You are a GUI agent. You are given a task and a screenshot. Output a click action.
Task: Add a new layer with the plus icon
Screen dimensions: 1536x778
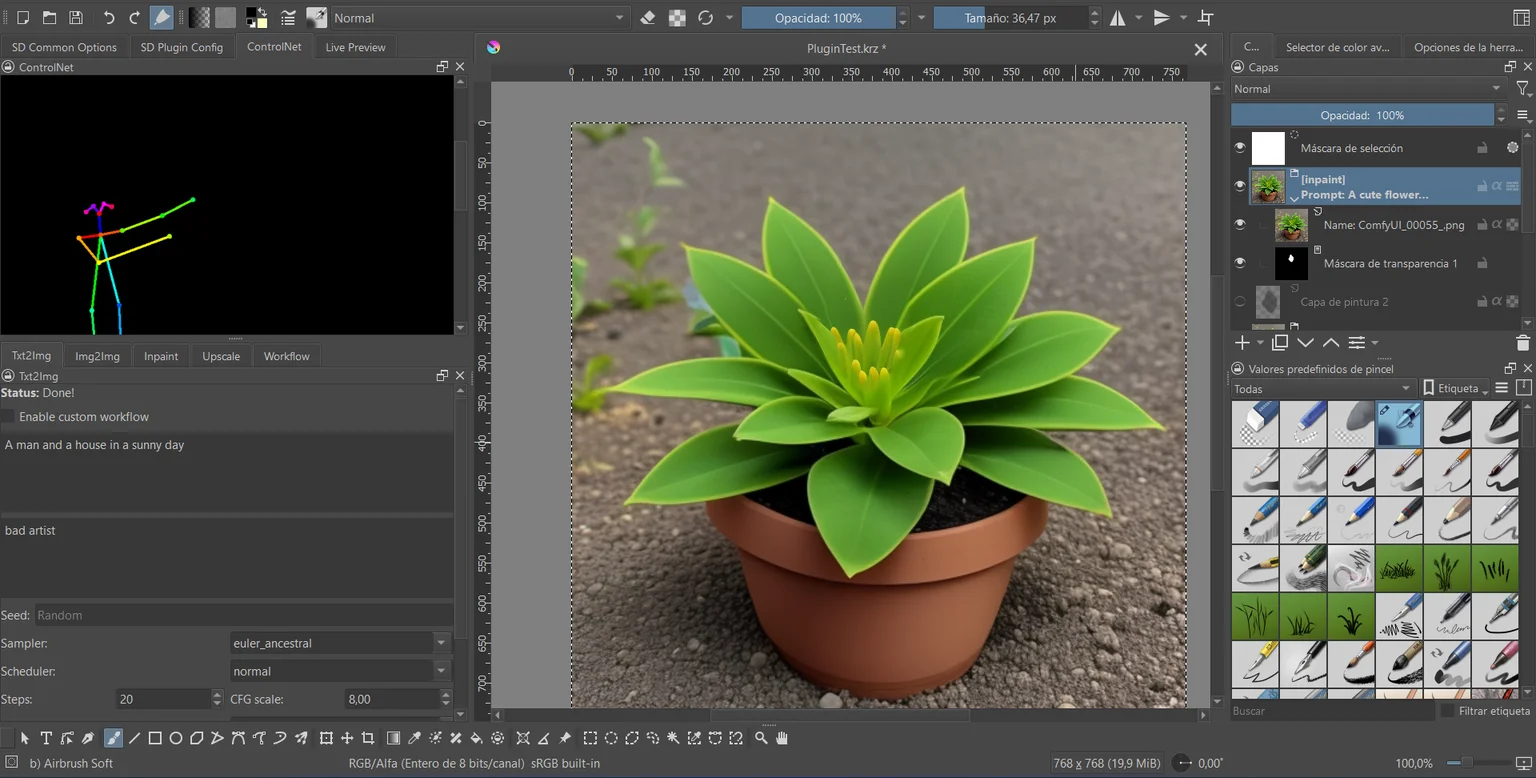click(x=1242, y=343)
